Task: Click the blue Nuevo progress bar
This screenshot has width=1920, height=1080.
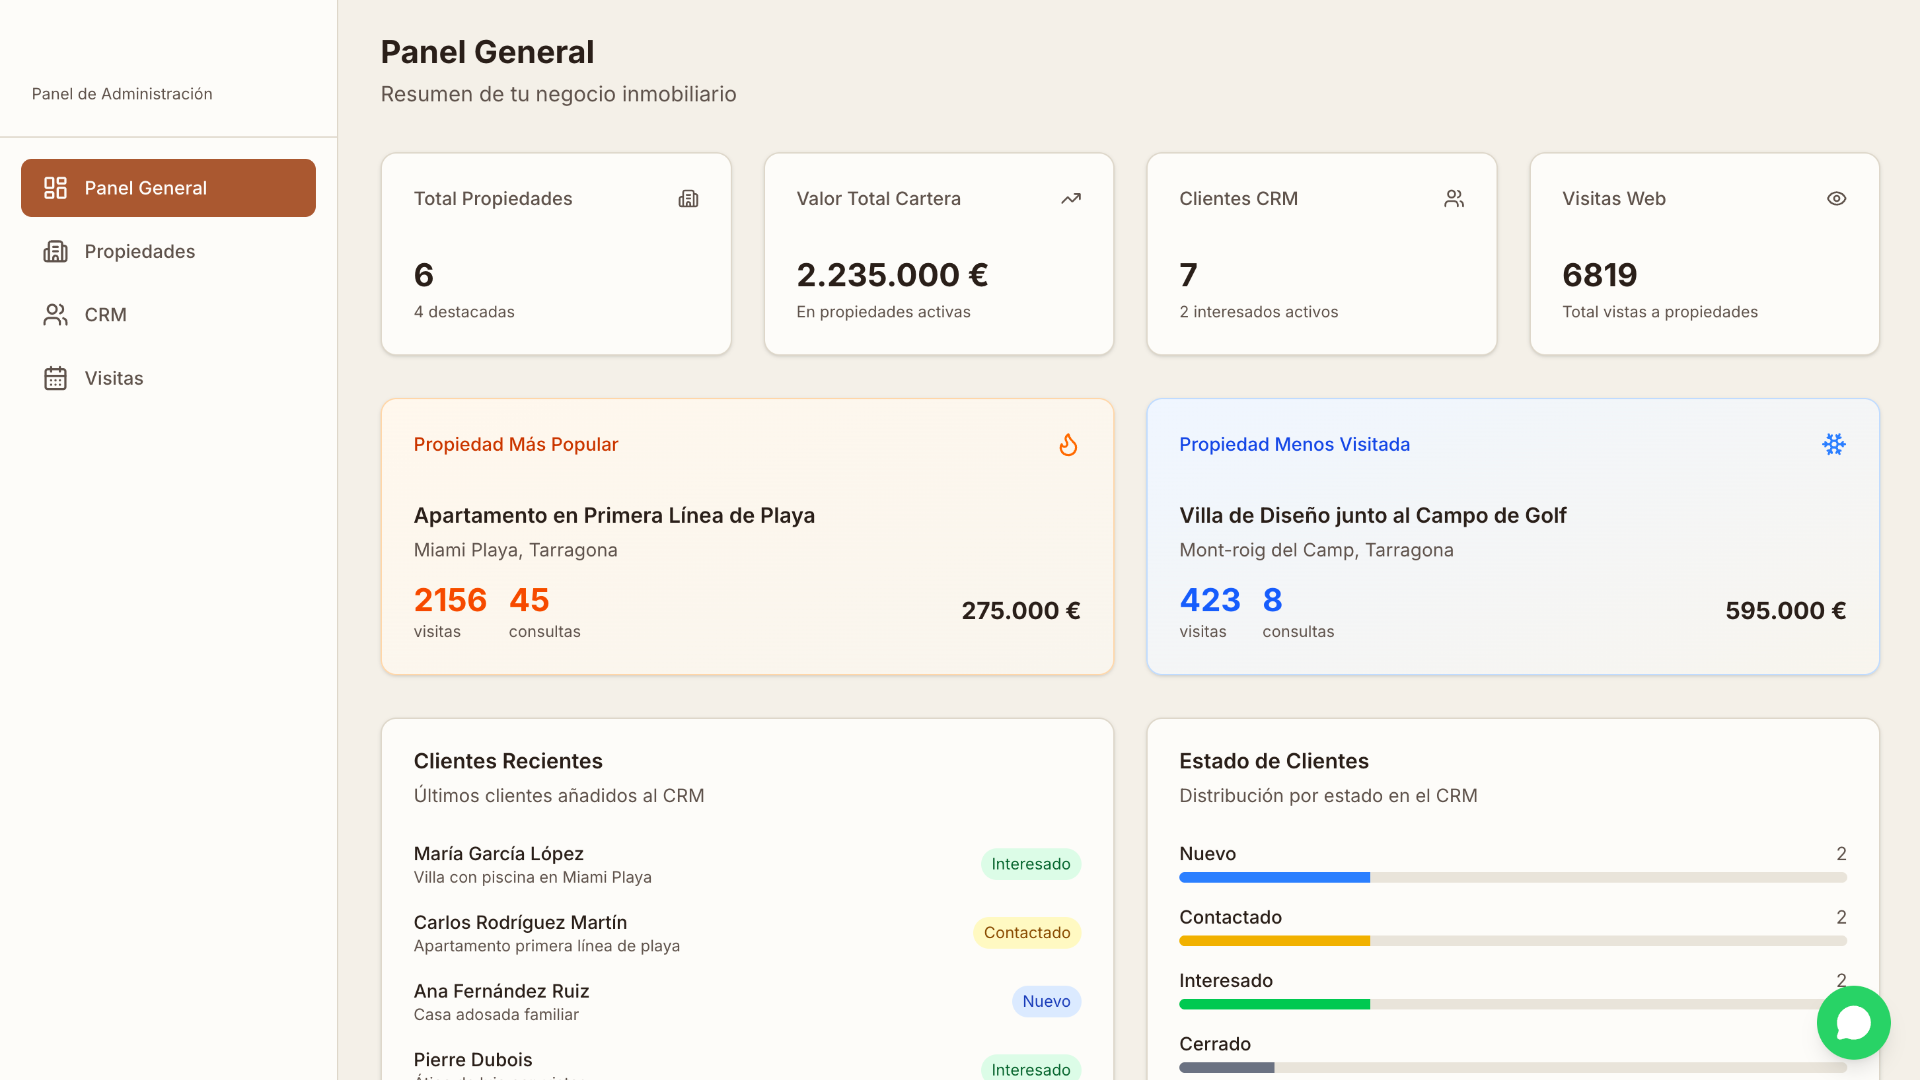Action: point(1274,878)
